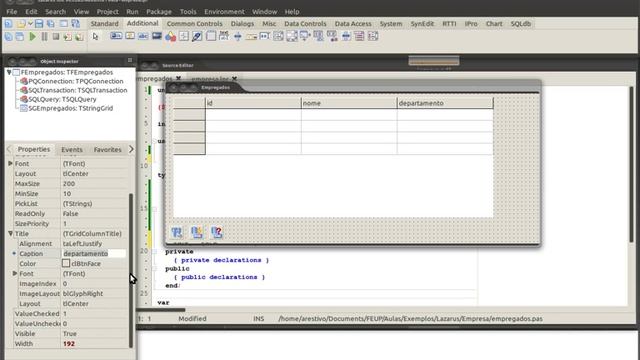The image size is (640, 360).
Task: Click the View Forms toolbar icon
Action: pyautogui.click(x=20, y=37)
